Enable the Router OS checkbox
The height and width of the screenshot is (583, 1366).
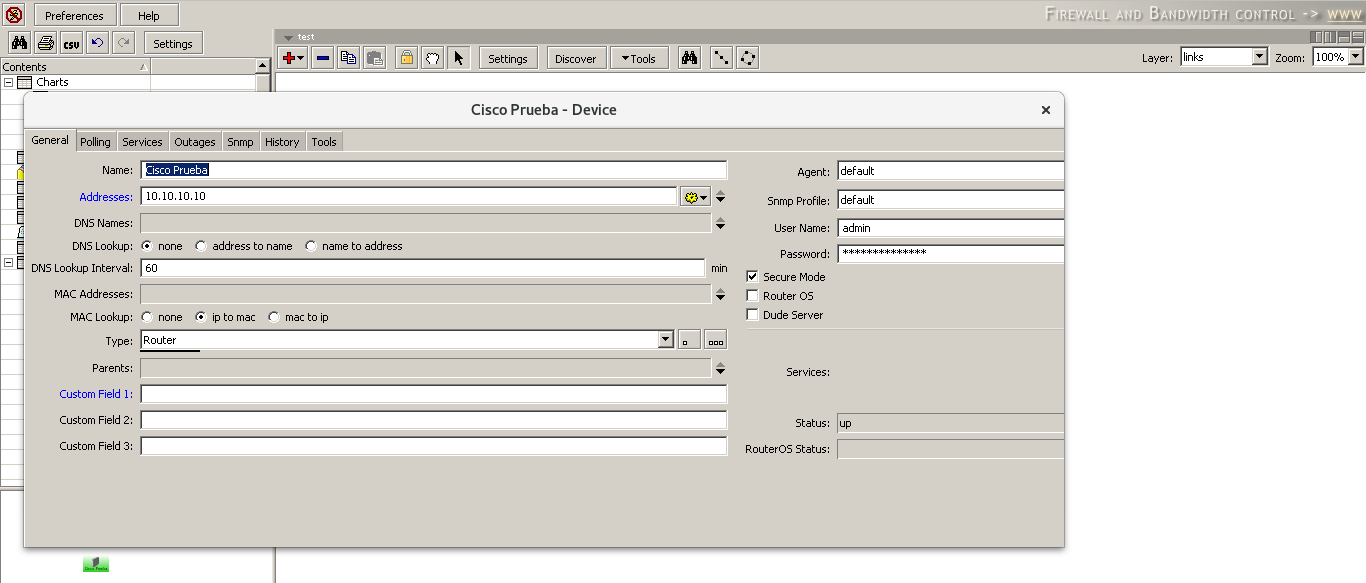coord(753,296)
